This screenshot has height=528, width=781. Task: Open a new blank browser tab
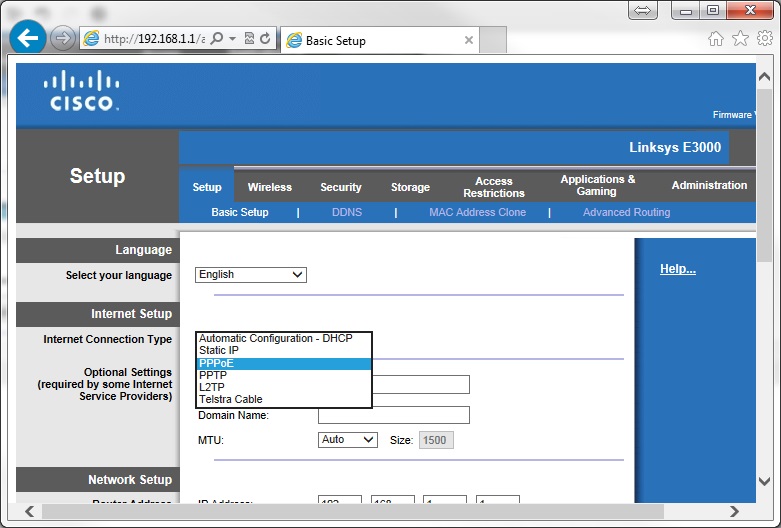(493, 40)
